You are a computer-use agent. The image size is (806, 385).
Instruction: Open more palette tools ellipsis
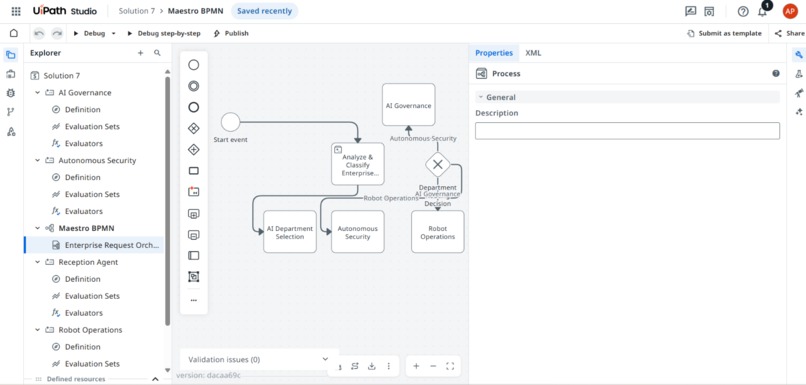[x=193, y=300]
